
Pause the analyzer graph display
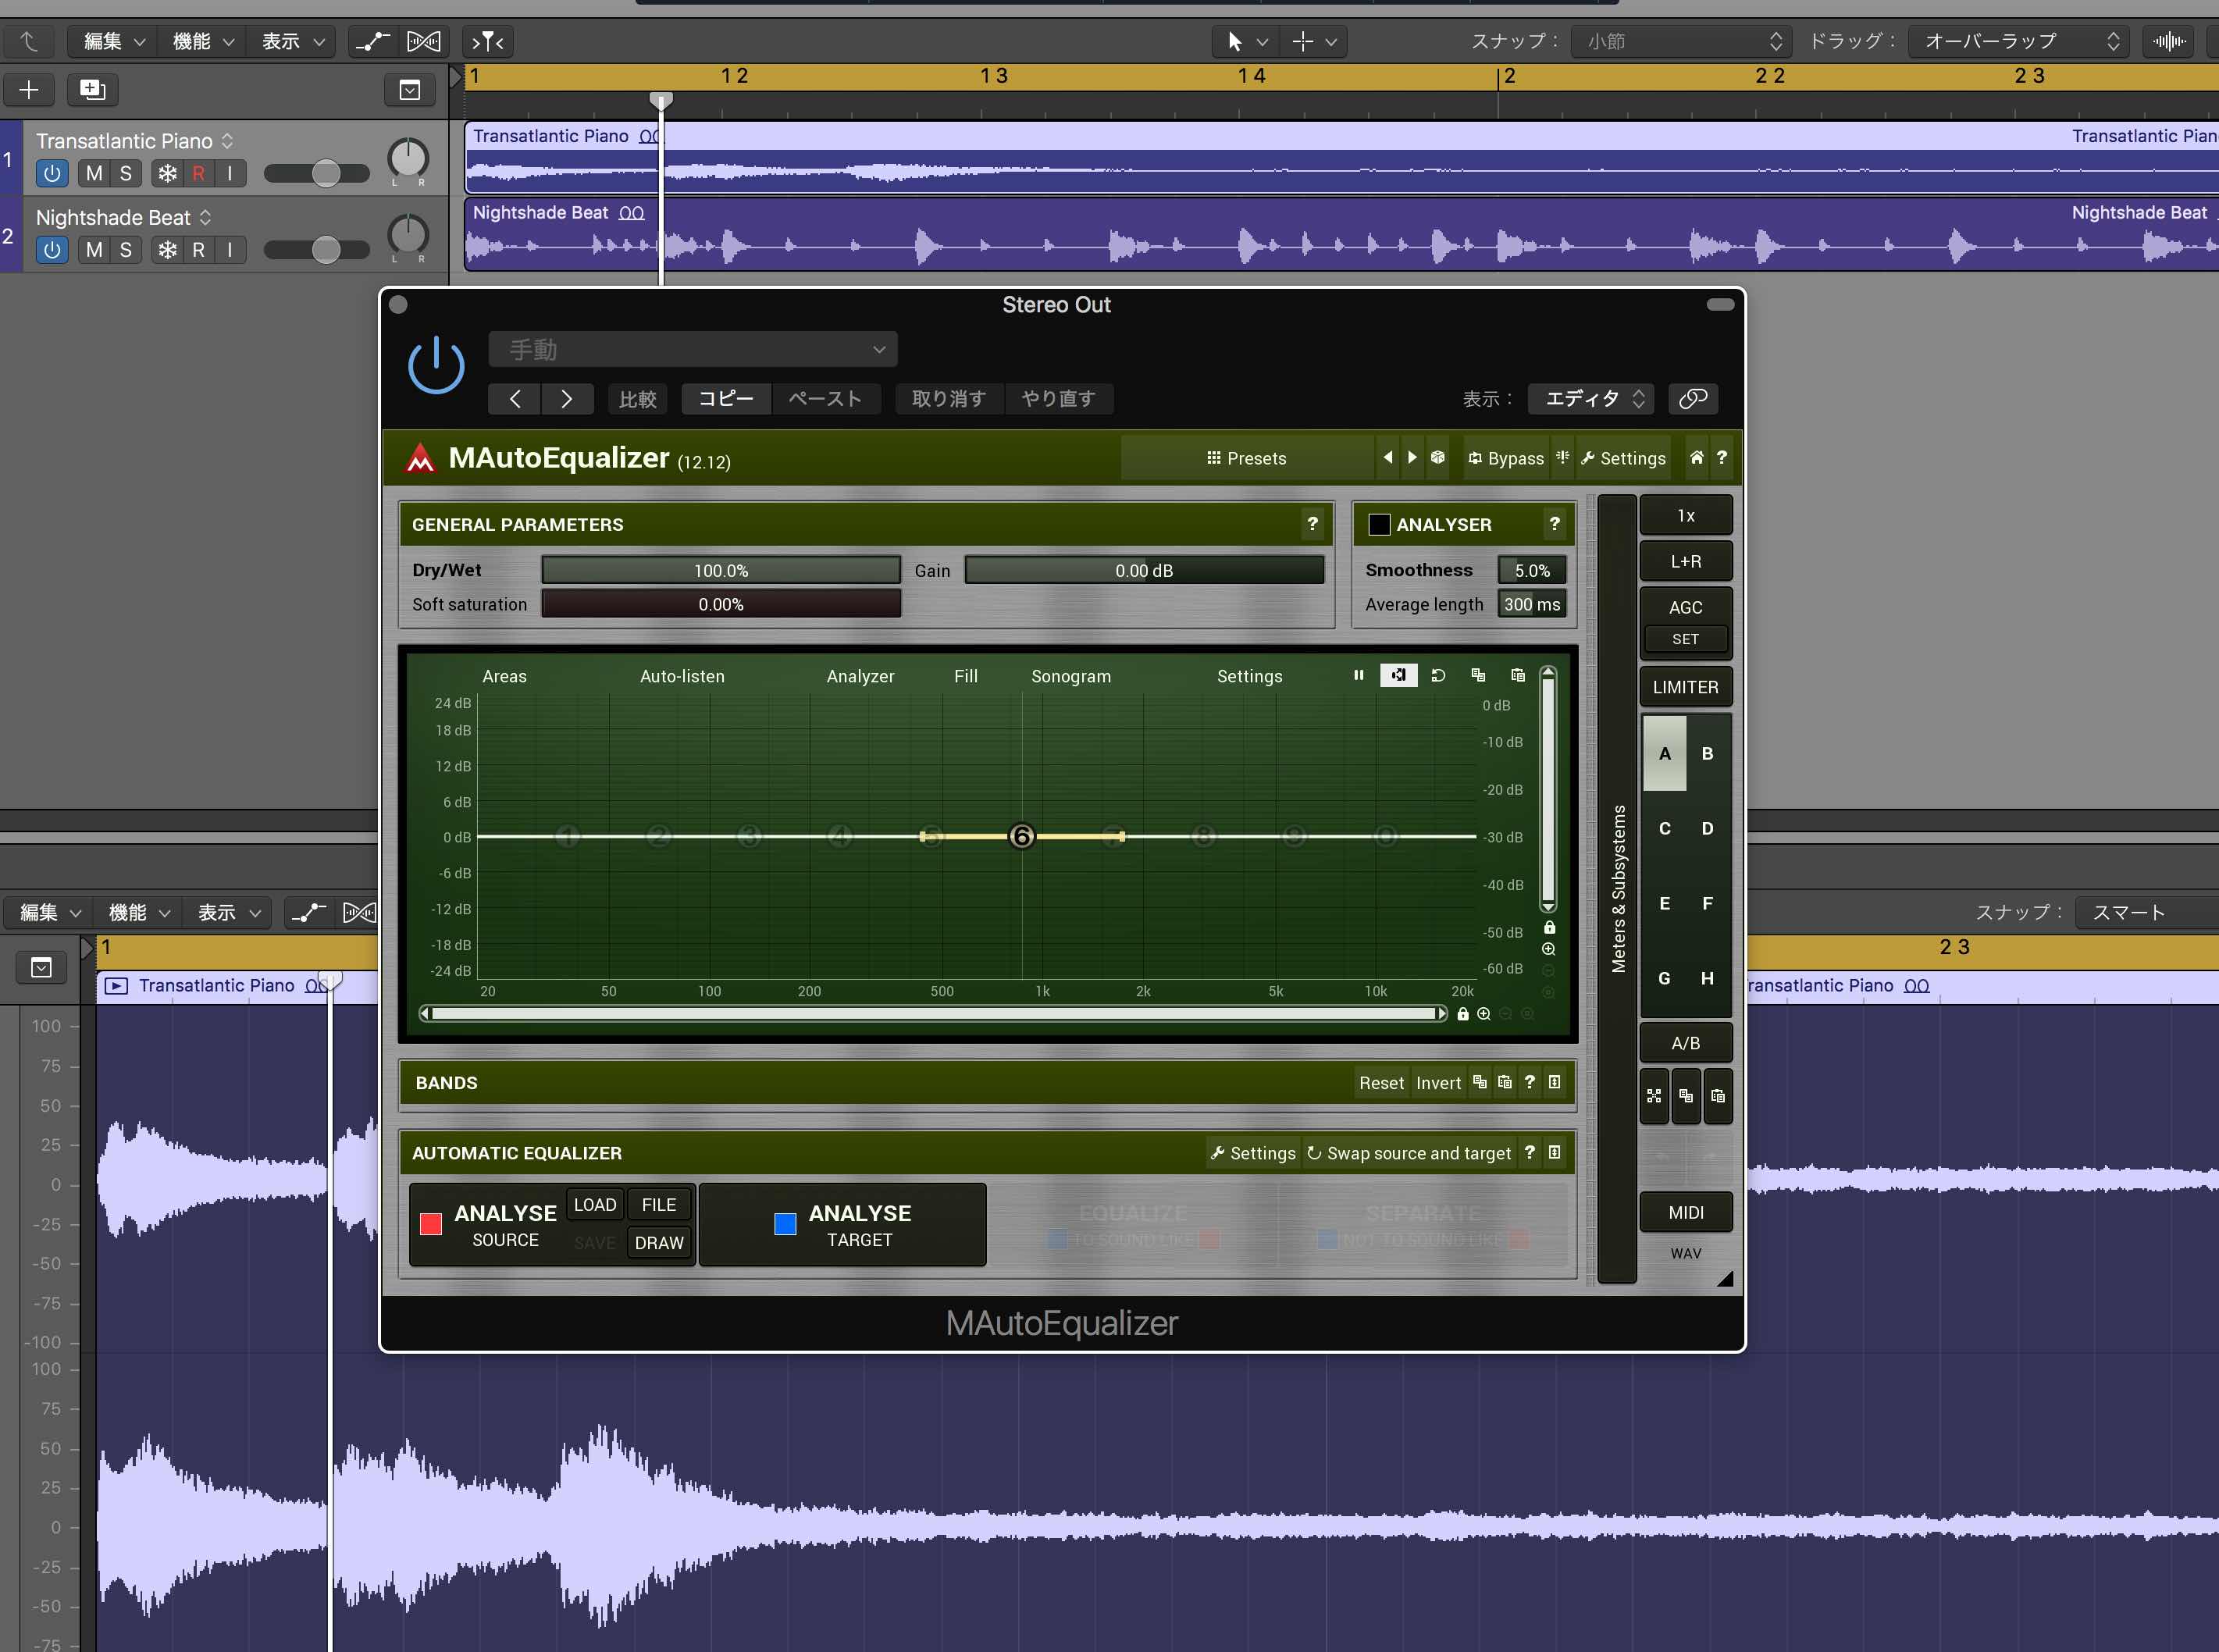(1358, 675)
